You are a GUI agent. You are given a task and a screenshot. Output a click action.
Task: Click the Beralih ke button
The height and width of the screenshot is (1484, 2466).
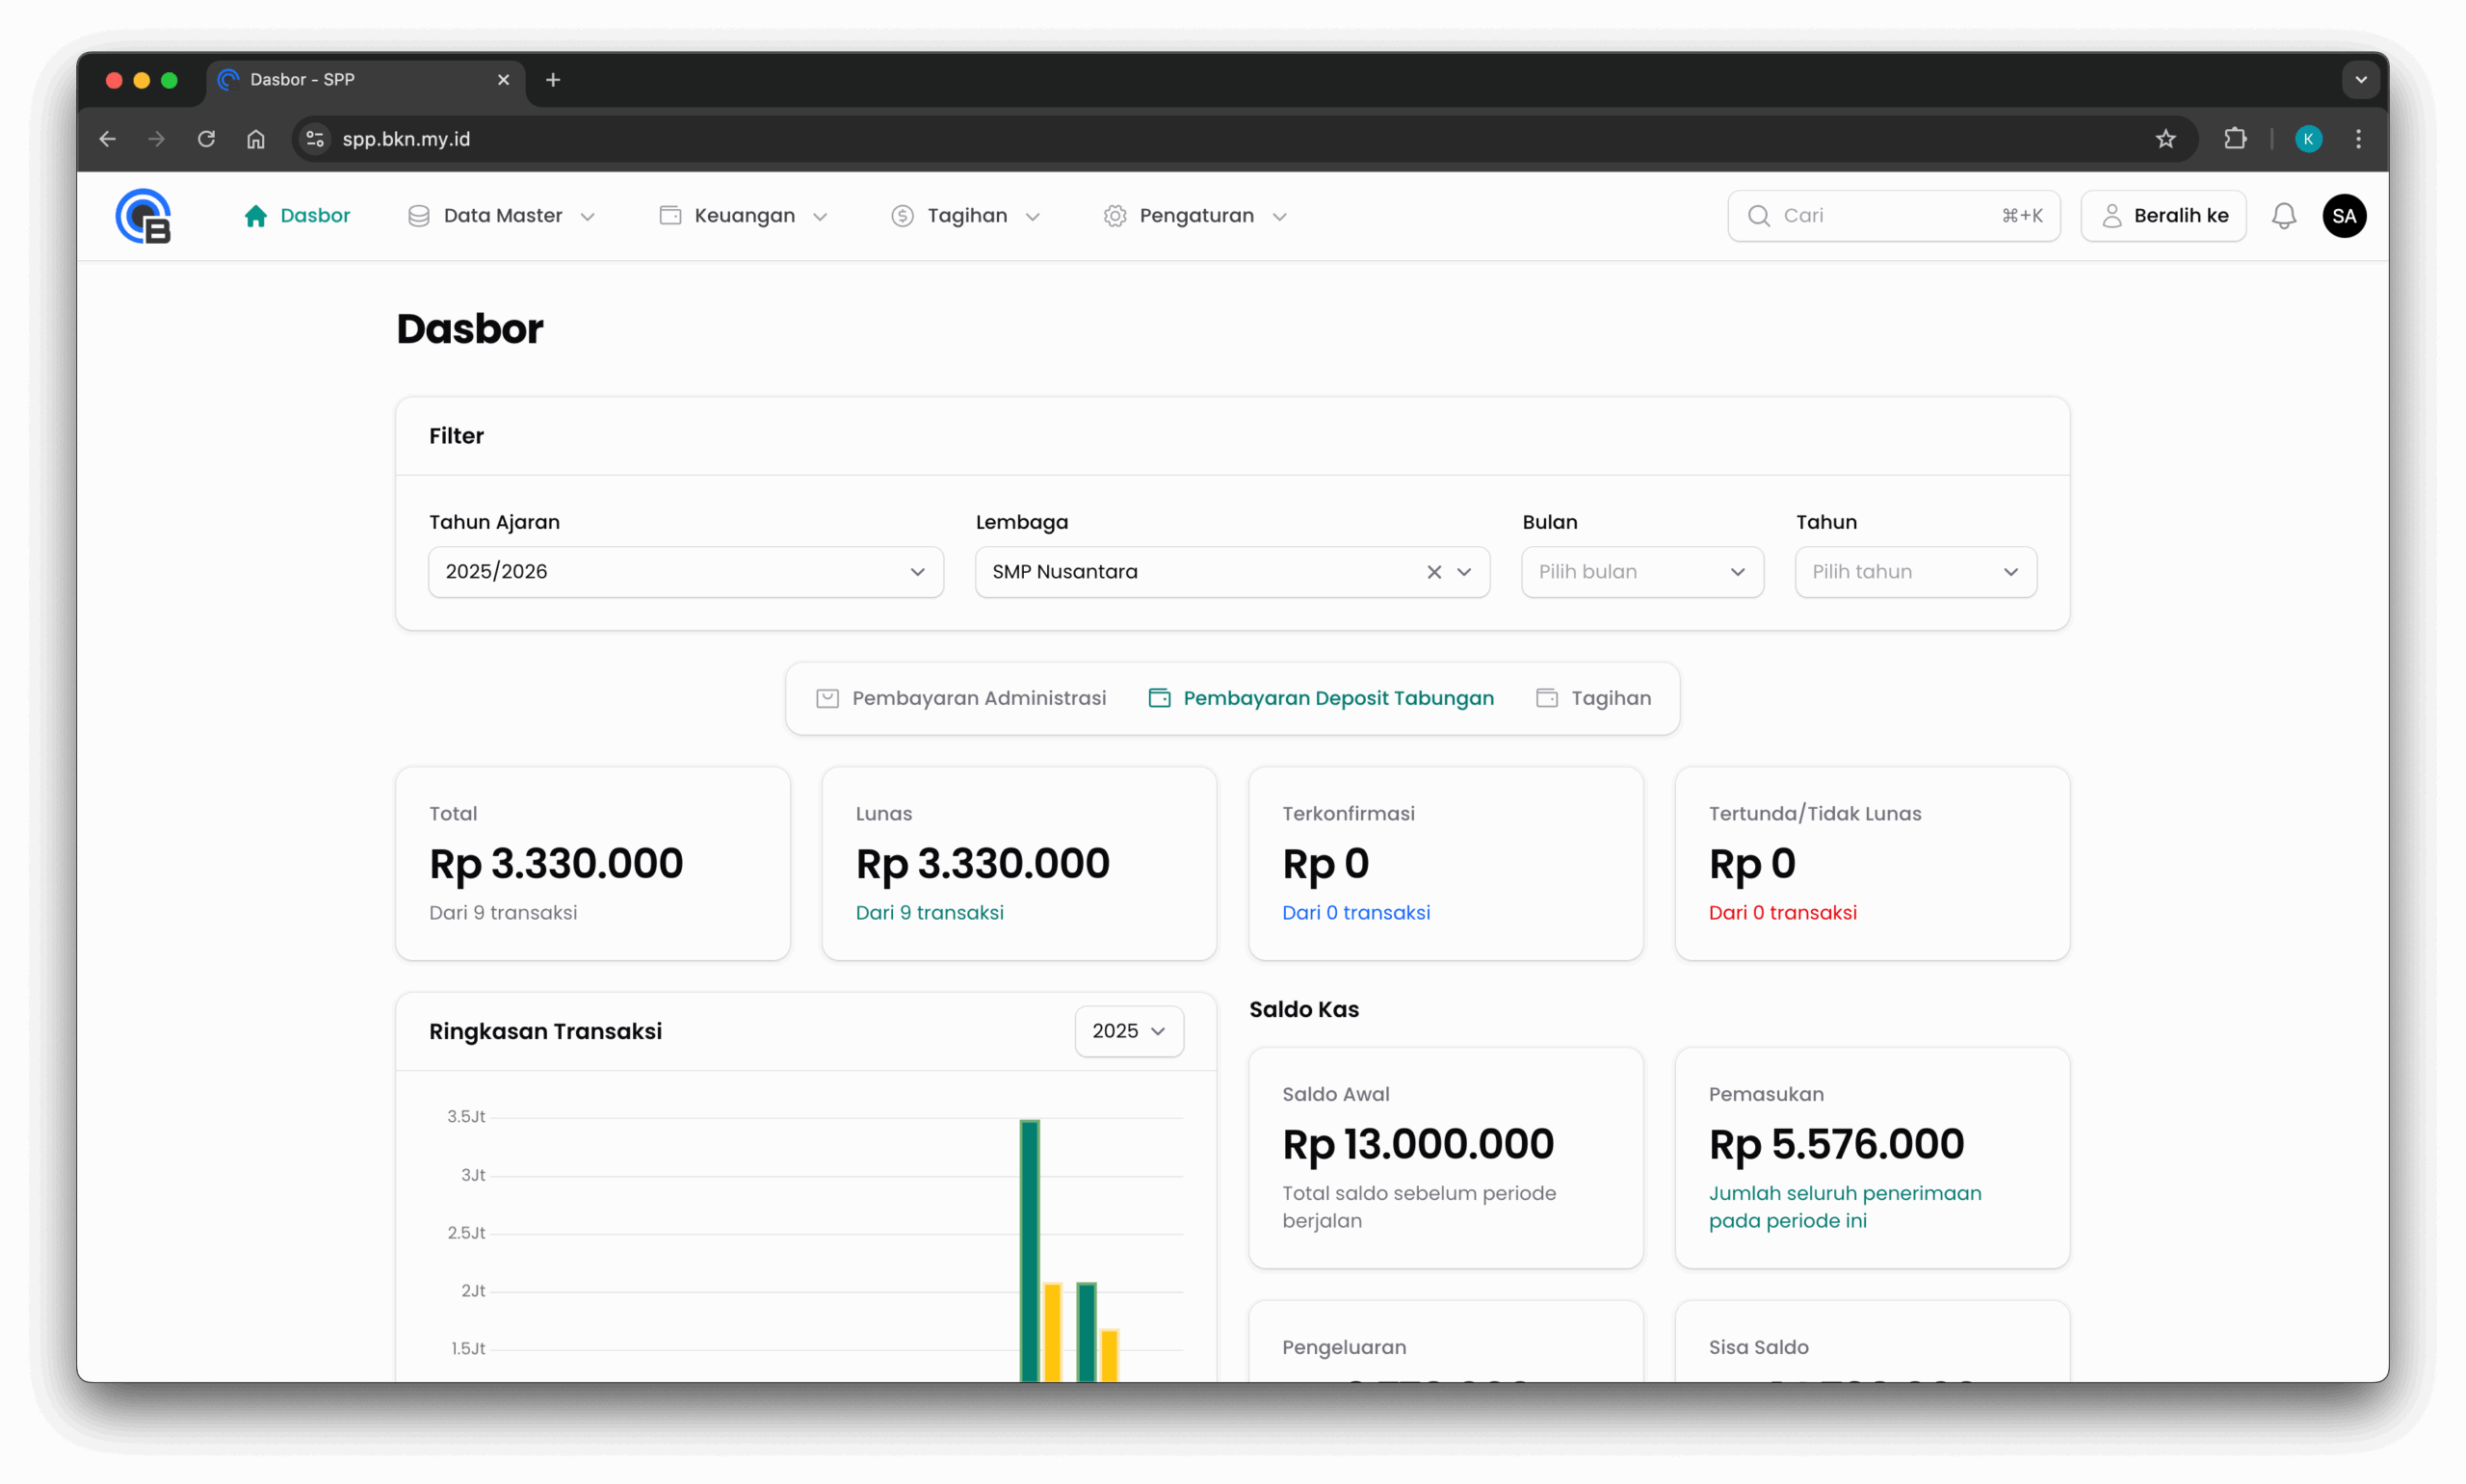tap(2163, 216)
